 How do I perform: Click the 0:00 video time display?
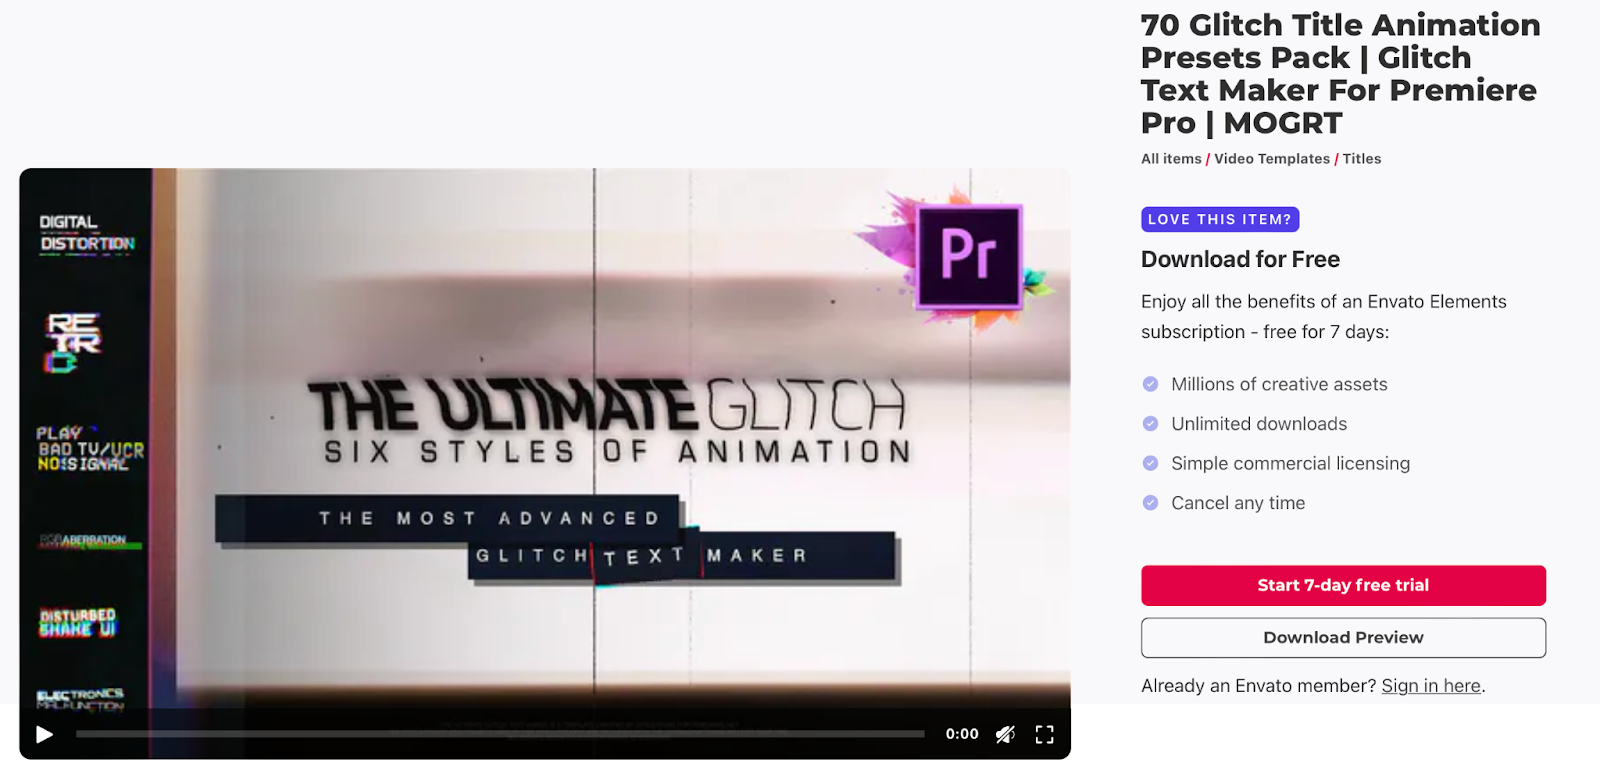point(962,734)
